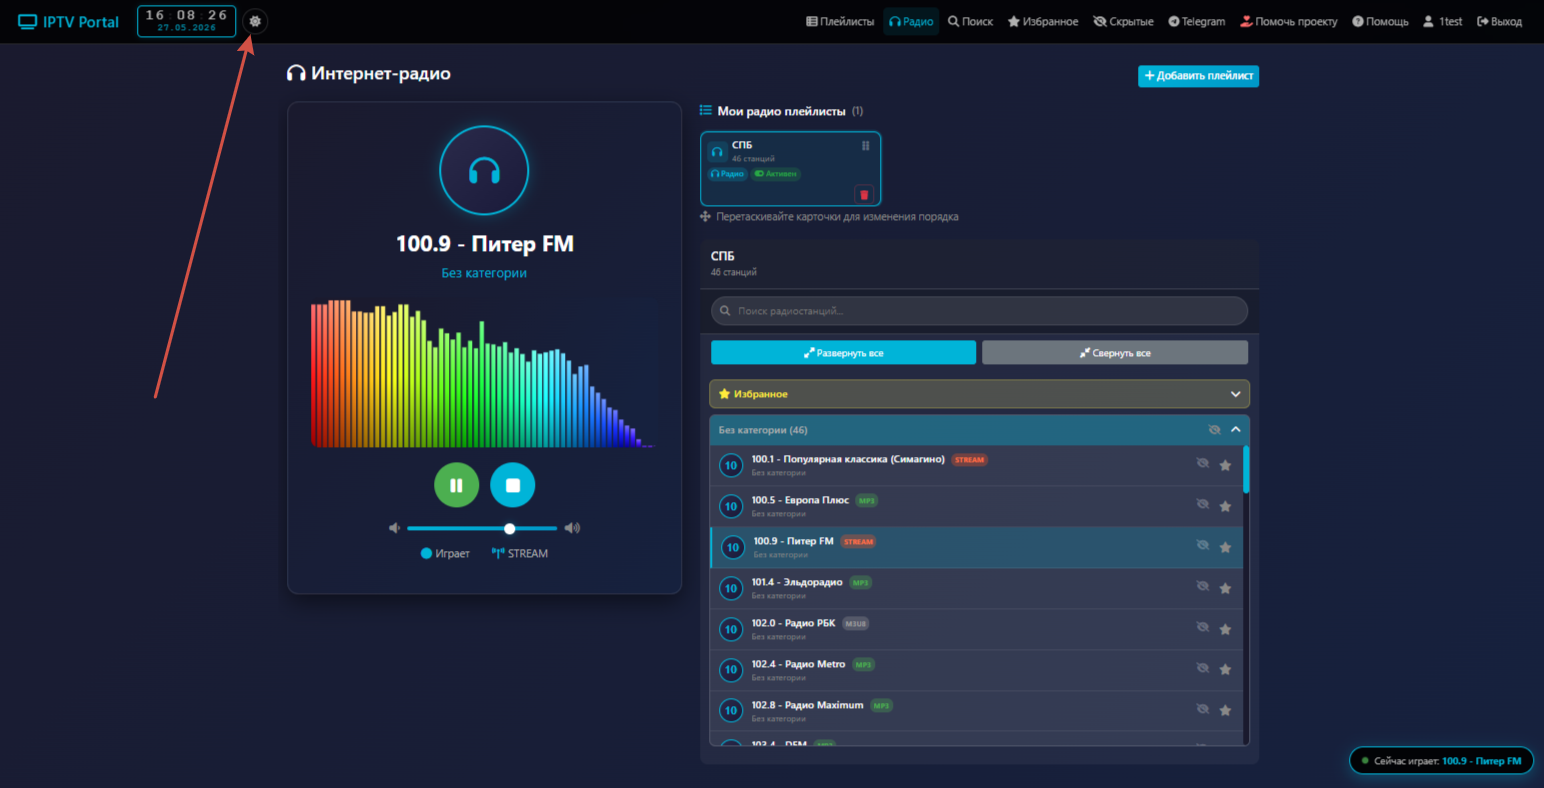Open the Плейлисты menu item
Viewport: 1544px width, 788px height.
click(x=840, y=21)
